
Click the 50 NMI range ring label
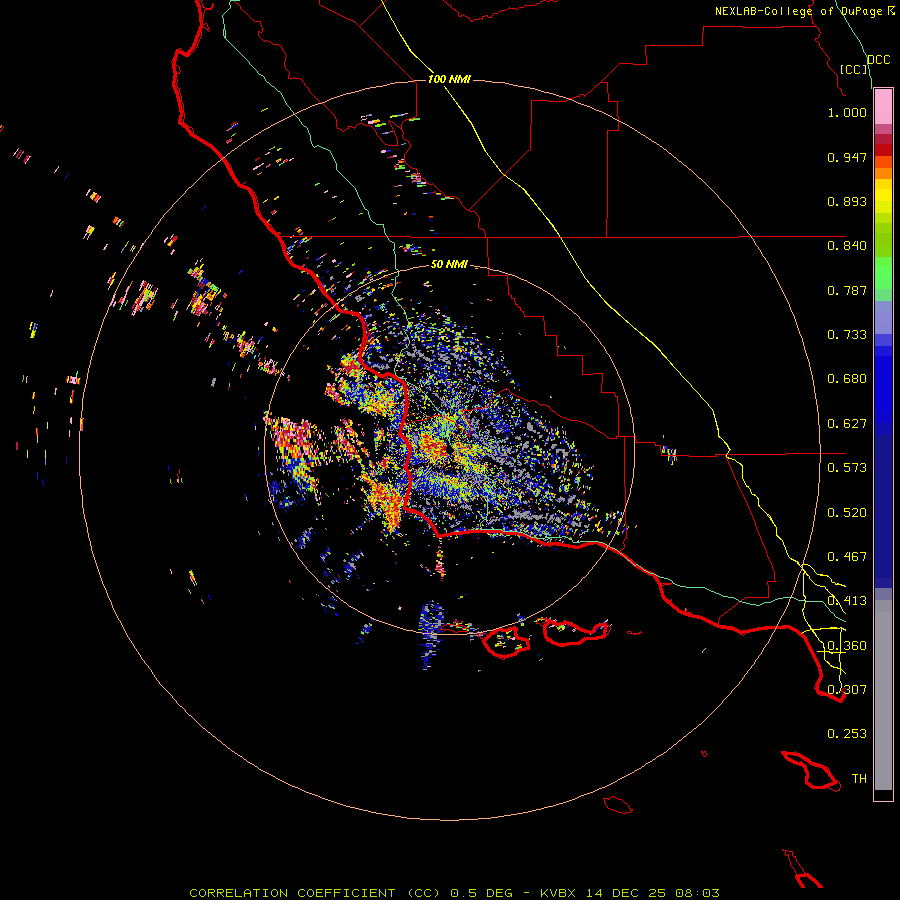click(449, 265)
